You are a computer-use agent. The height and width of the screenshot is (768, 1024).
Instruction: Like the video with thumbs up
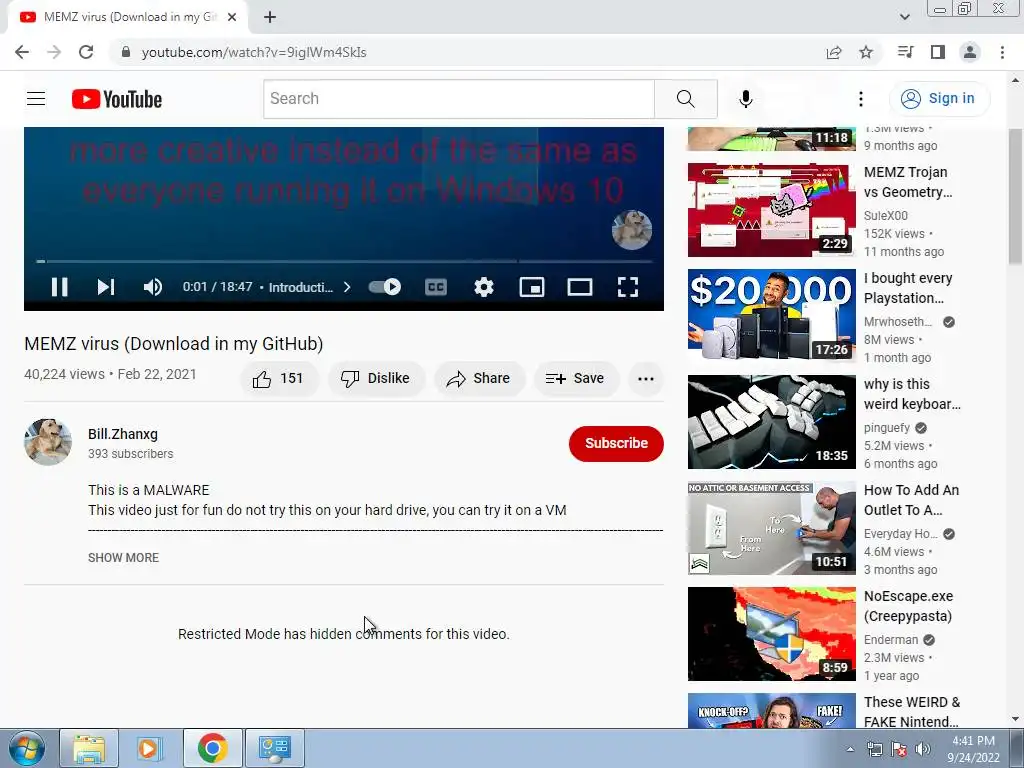(x=279, y=378)
